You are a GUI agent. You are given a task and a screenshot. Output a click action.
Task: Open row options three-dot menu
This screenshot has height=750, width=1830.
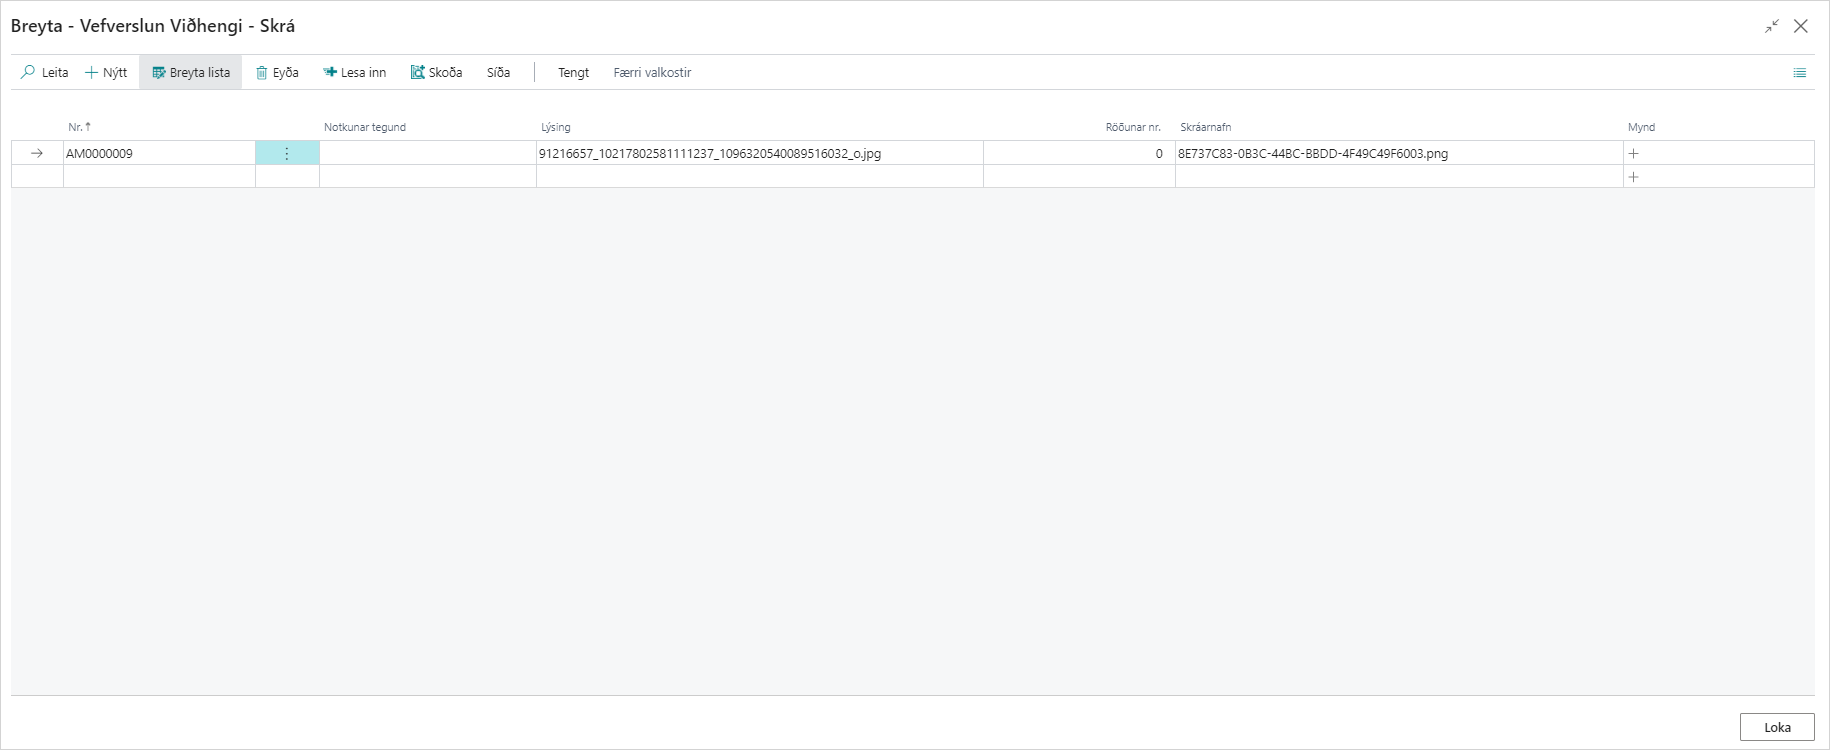click(287, 154)
